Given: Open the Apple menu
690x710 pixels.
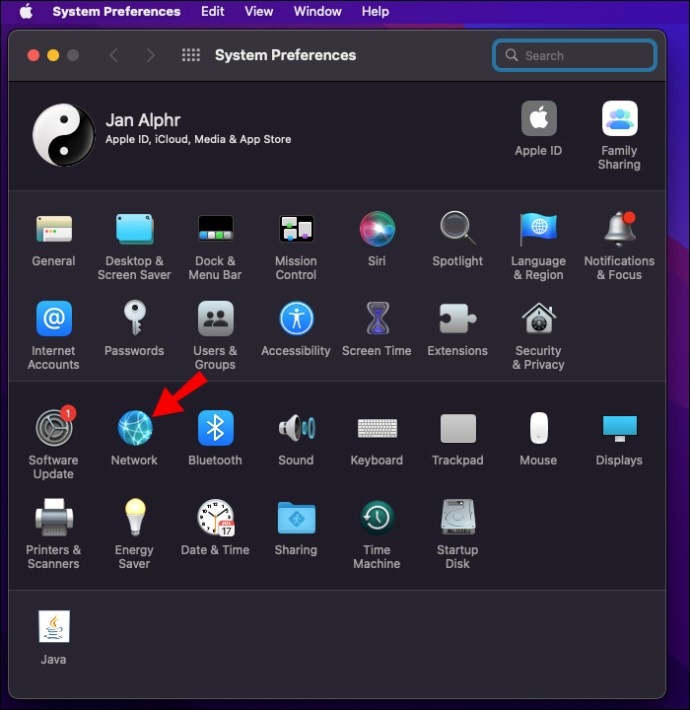Looking at the screenshot, I should 26,11.
